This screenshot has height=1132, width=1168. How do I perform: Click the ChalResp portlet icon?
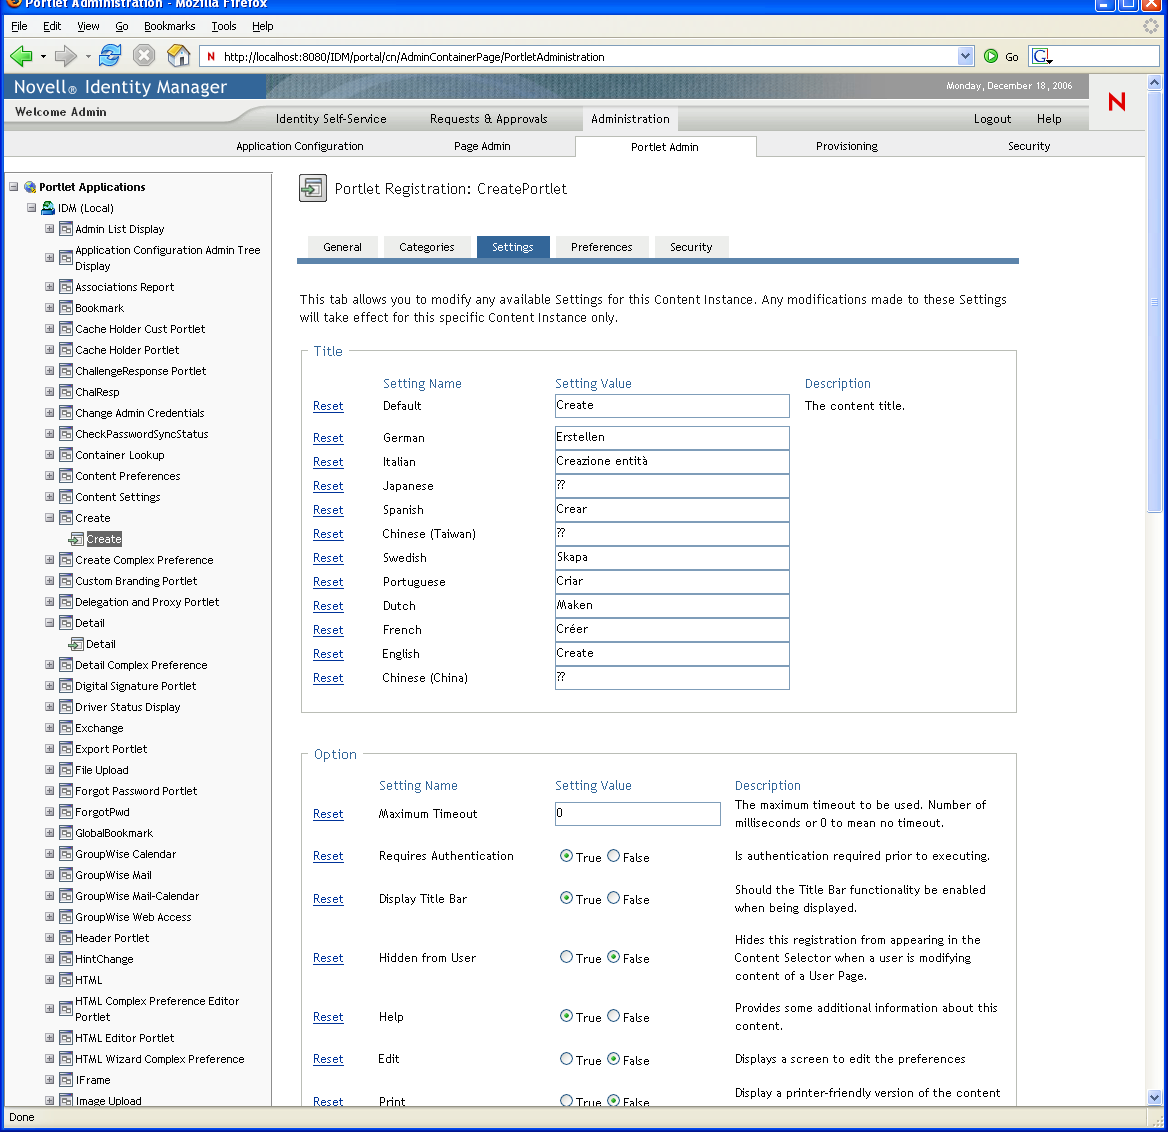click(x=66, y=392)
